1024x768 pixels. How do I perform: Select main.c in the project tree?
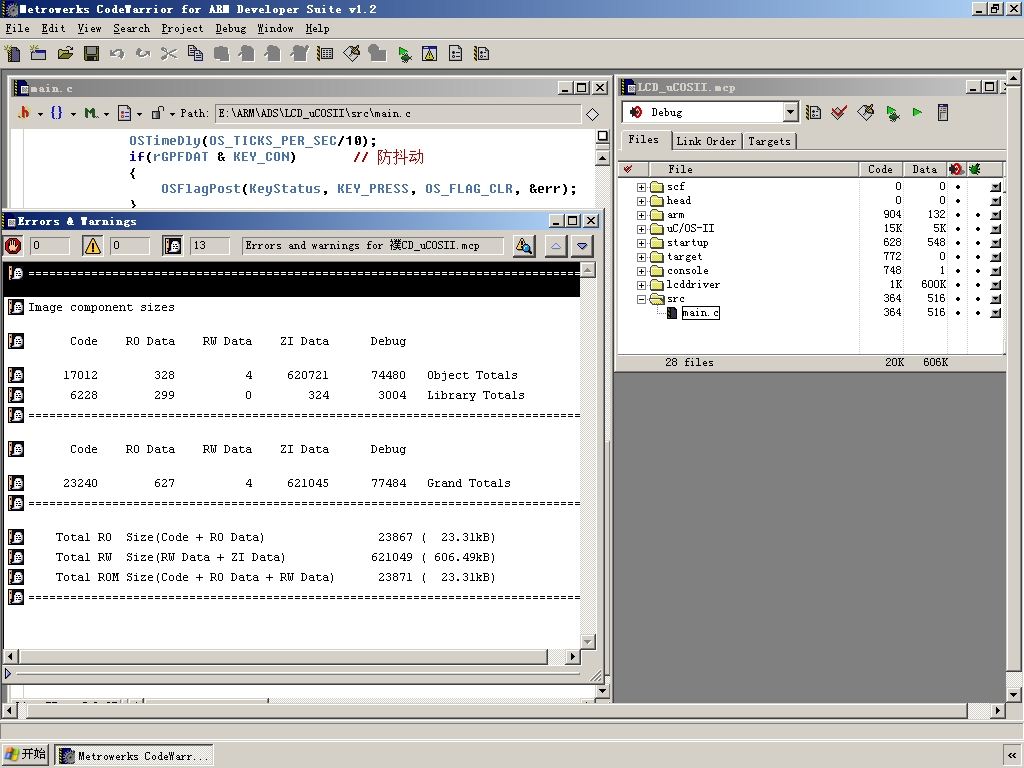click(700, 313)
